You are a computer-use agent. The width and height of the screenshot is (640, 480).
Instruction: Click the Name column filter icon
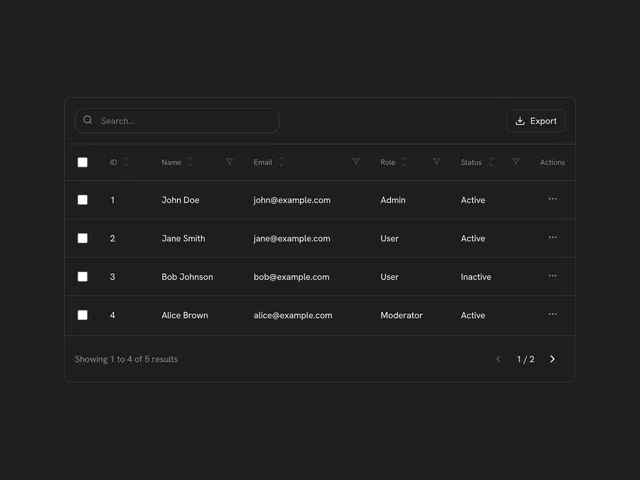(229, 162)
